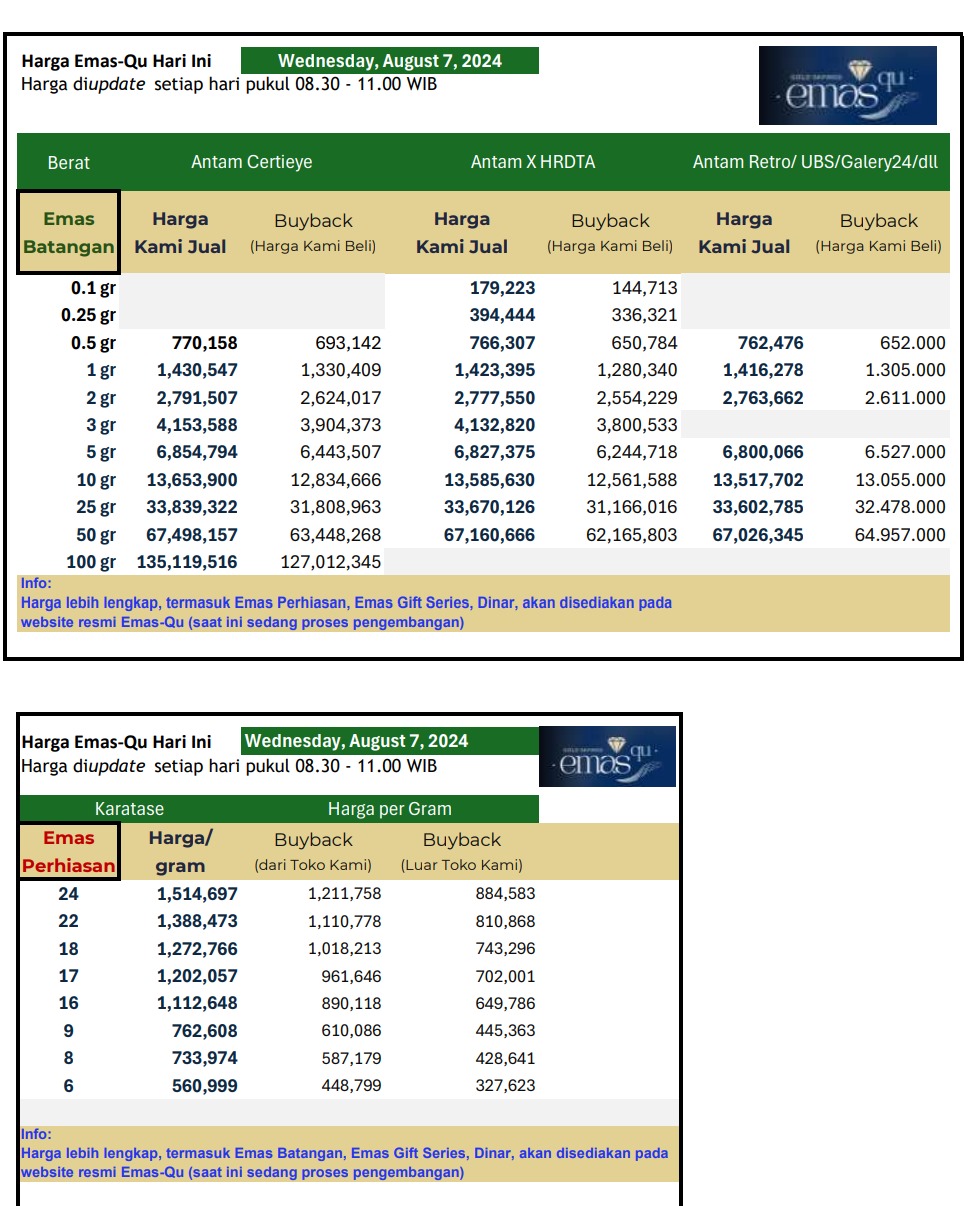Select the 17 karat price 1,202,057

[x=197, y=976]
